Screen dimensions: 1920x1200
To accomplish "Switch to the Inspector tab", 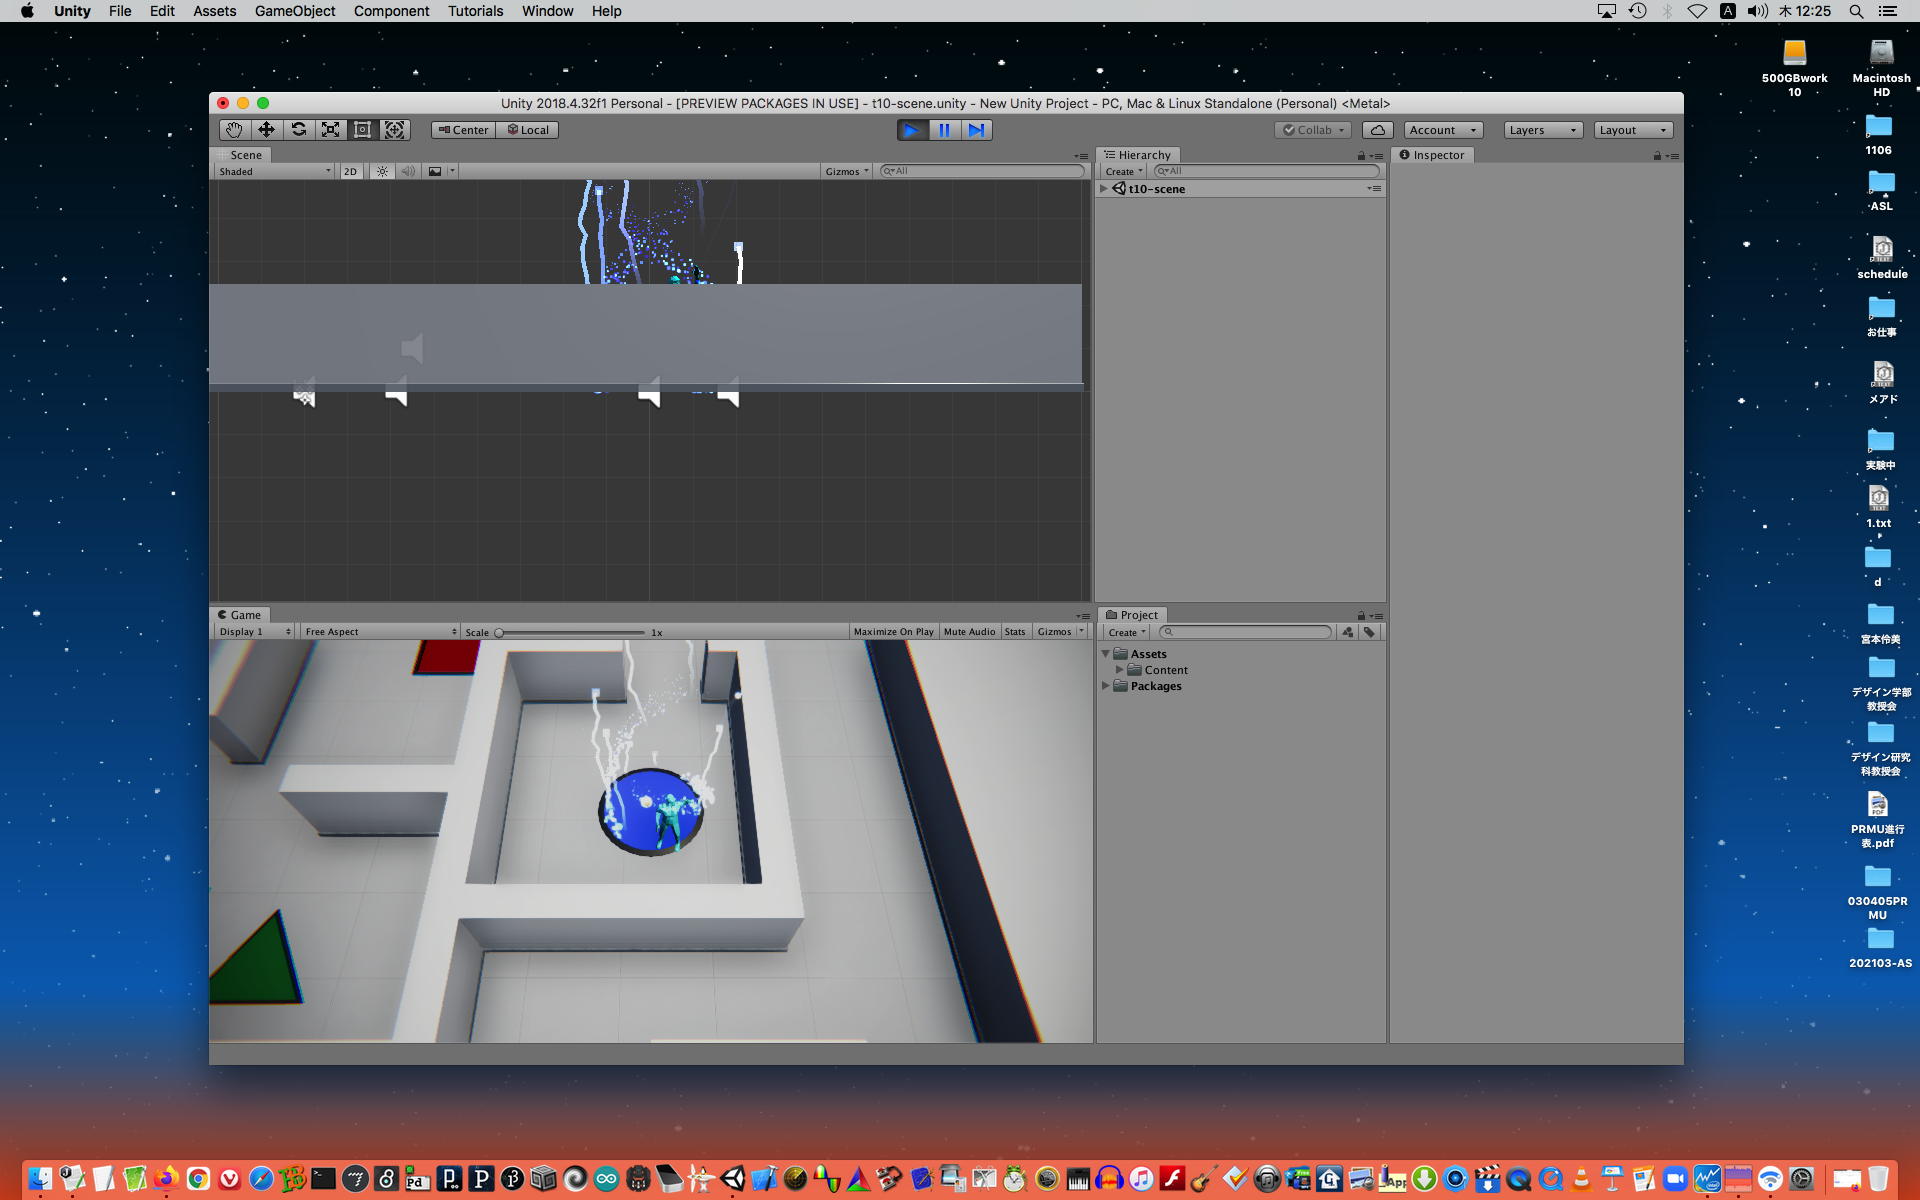I will point(1432,155).
